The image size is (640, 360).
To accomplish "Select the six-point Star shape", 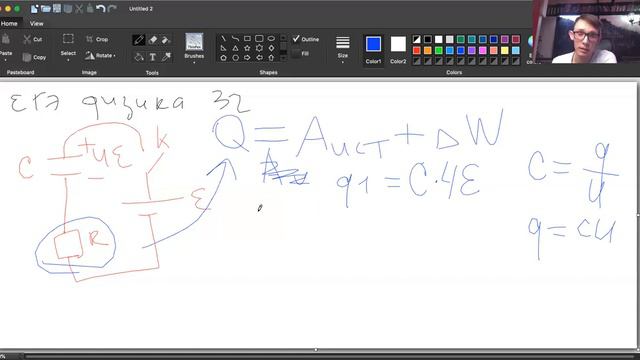I will [259, 48].
